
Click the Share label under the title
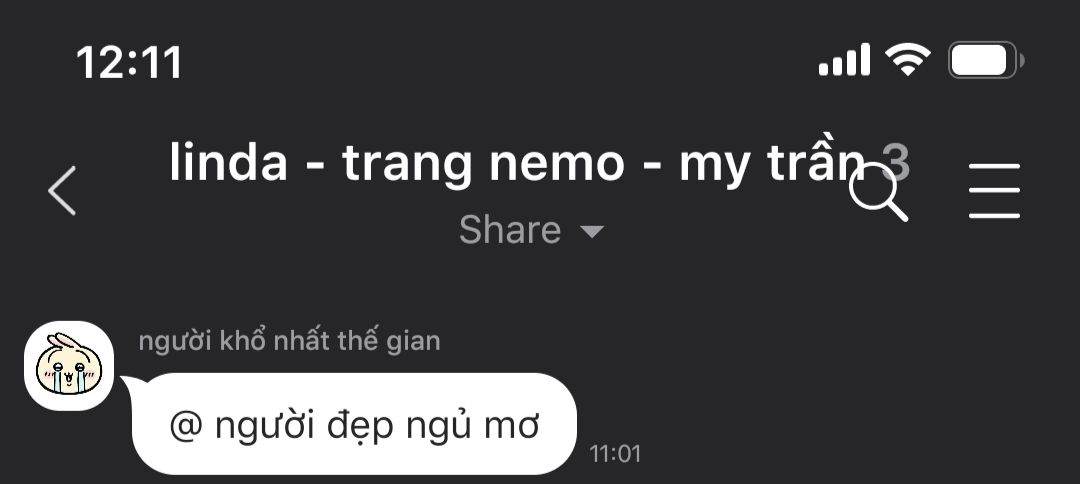pos(510,230)
